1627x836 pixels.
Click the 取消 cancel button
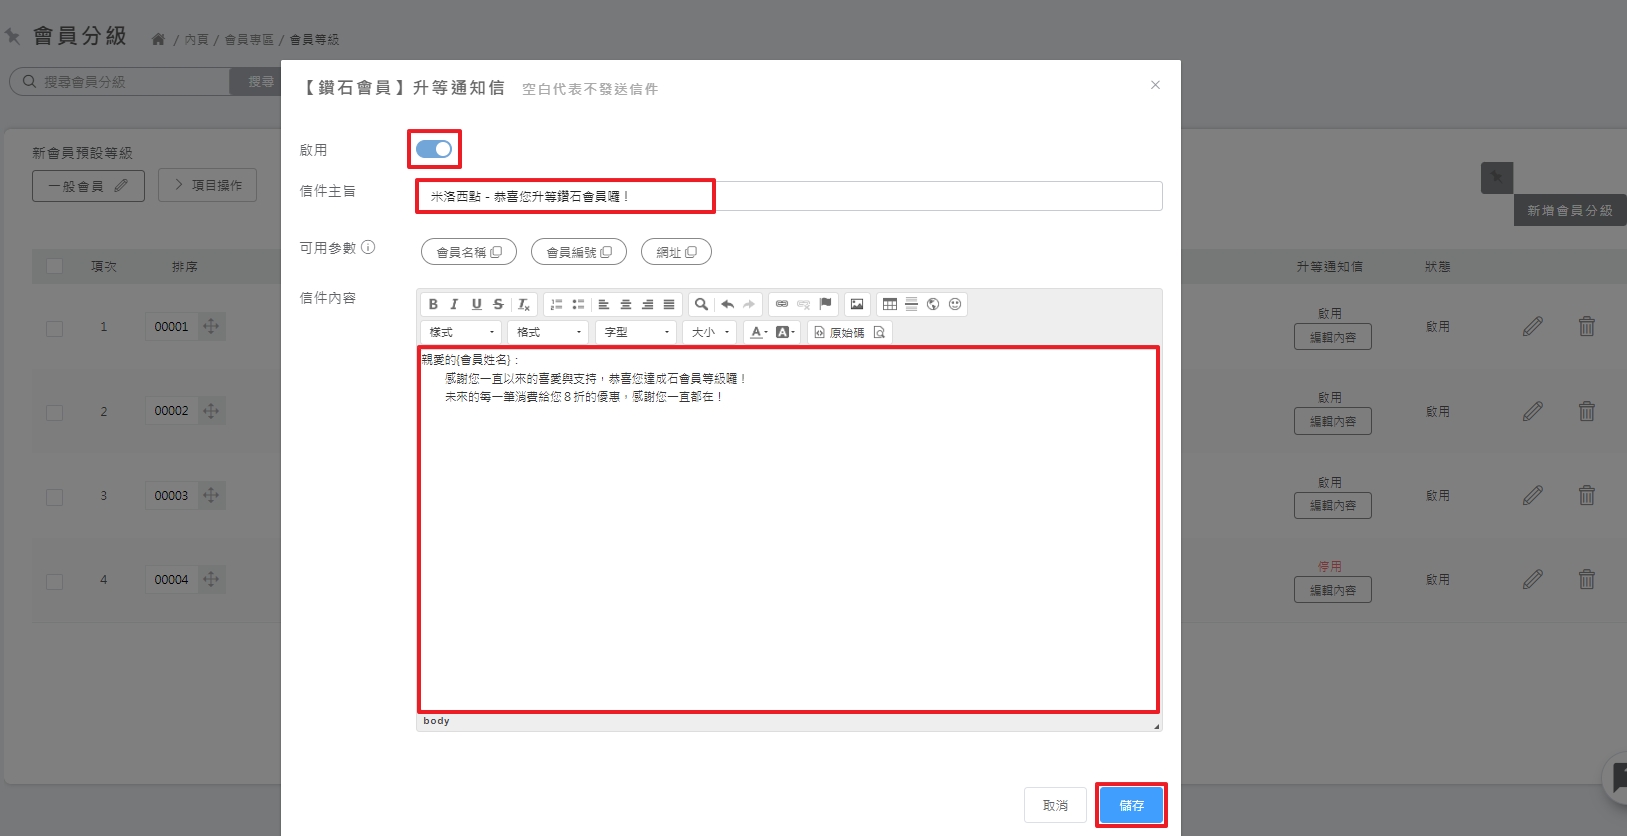click(x=1055, y=805)
